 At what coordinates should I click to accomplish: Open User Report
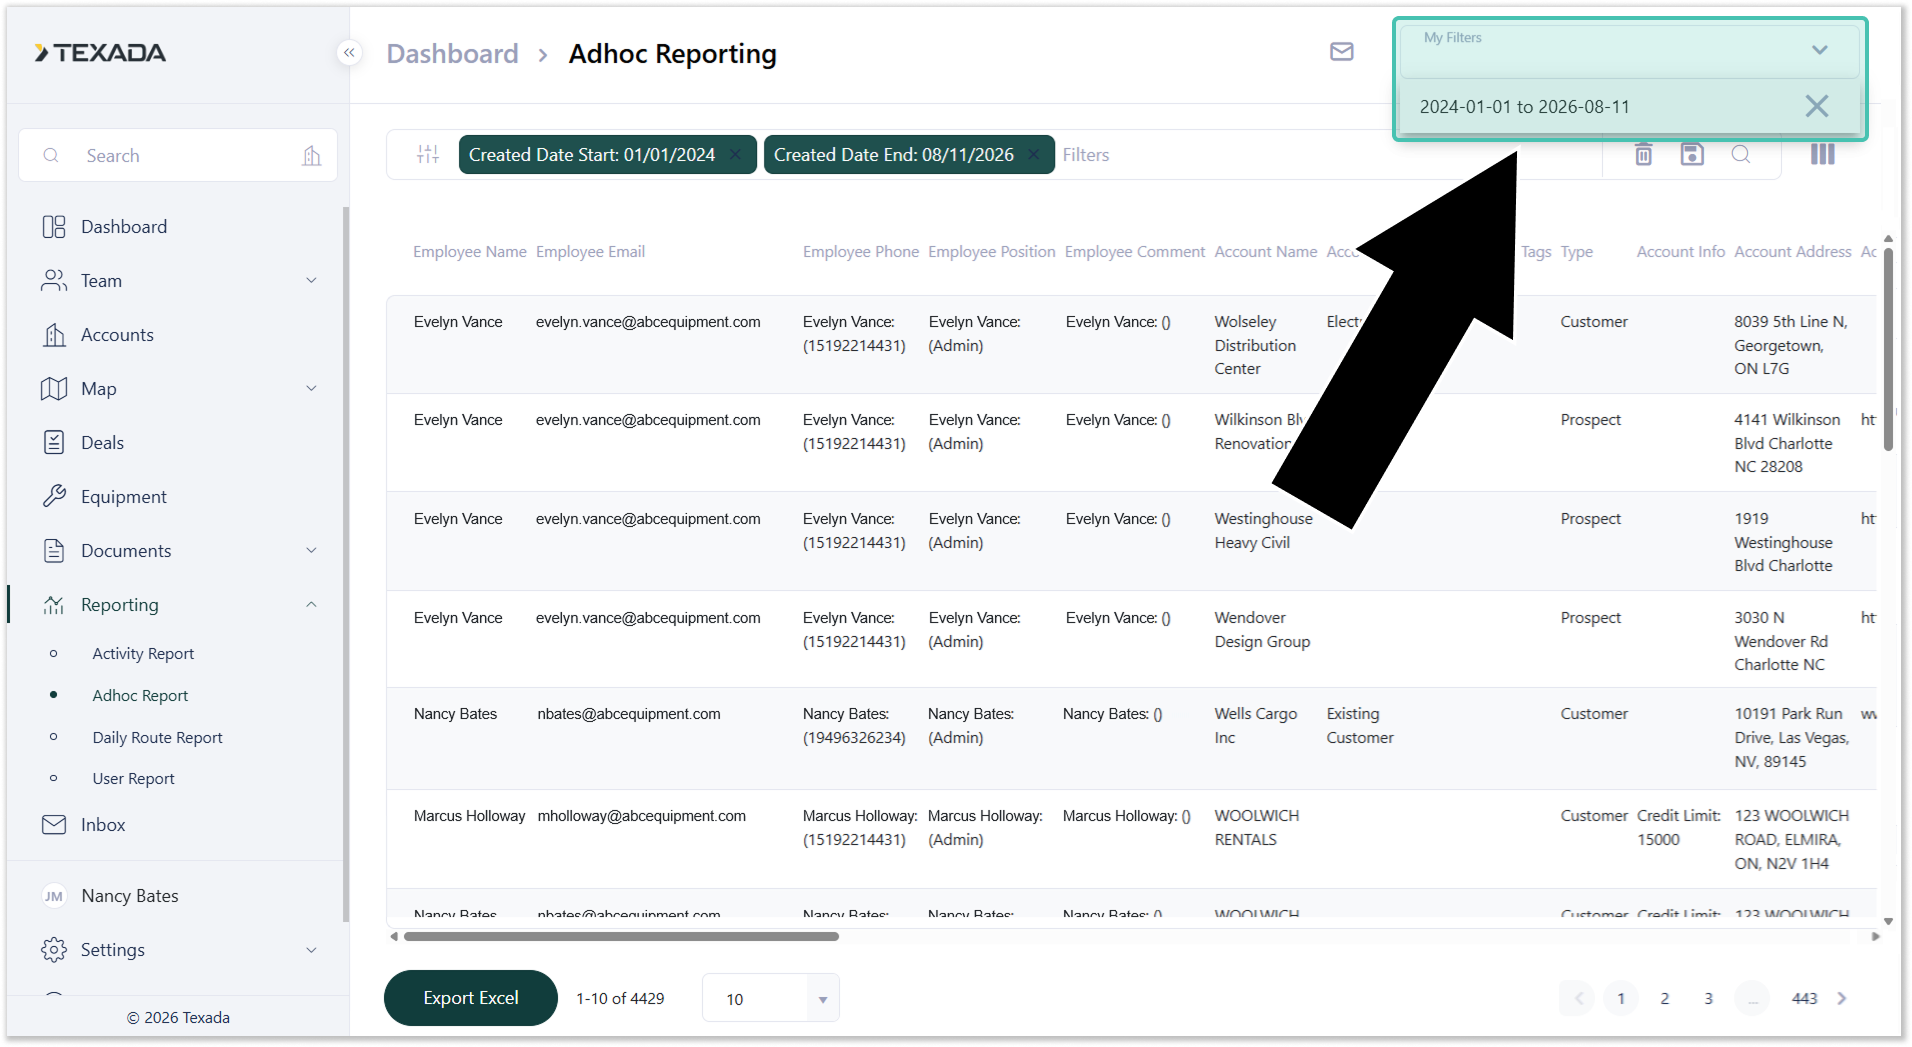(x=133, y=779)
